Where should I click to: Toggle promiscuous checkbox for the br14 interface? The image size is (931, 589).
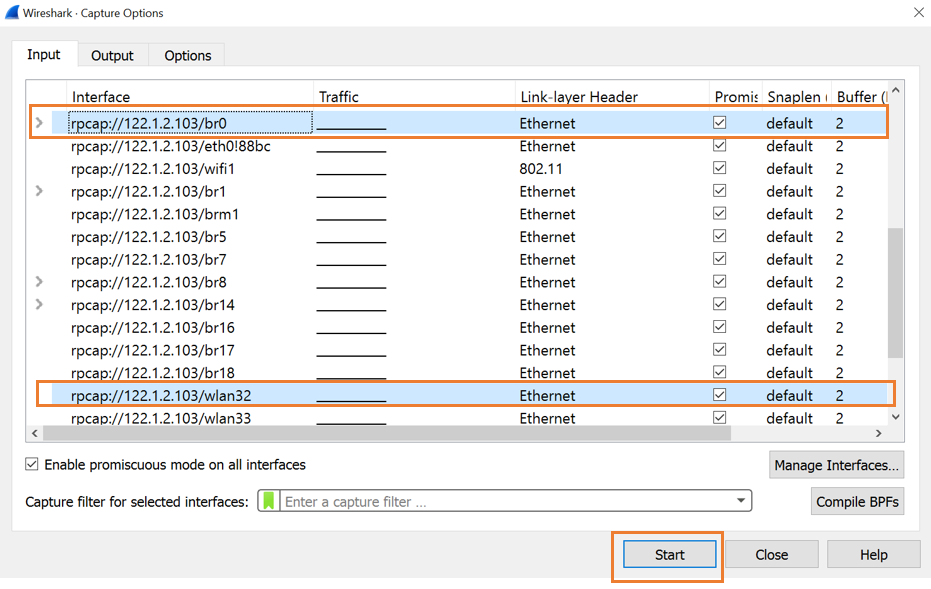(x=720, y=304)
